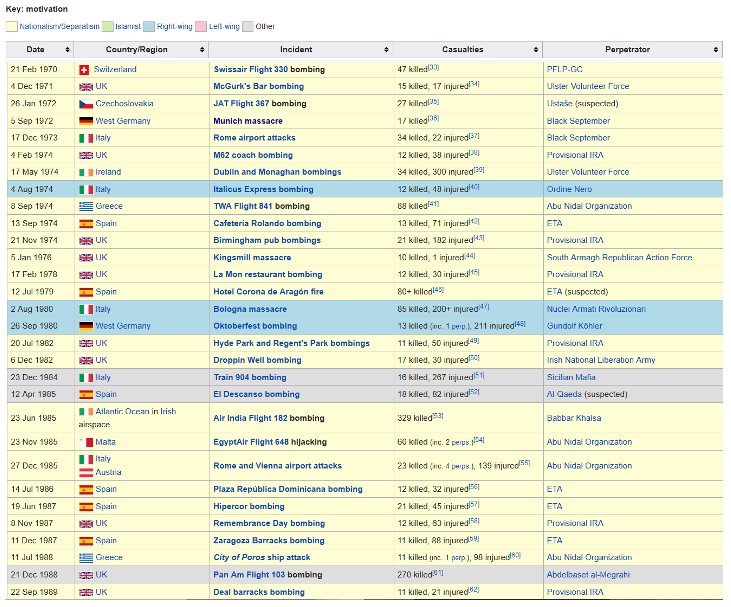This screenshot has height=607, width=731.
Task: Click UK flag in Deal barracks row
Action: tap(86, 593)
